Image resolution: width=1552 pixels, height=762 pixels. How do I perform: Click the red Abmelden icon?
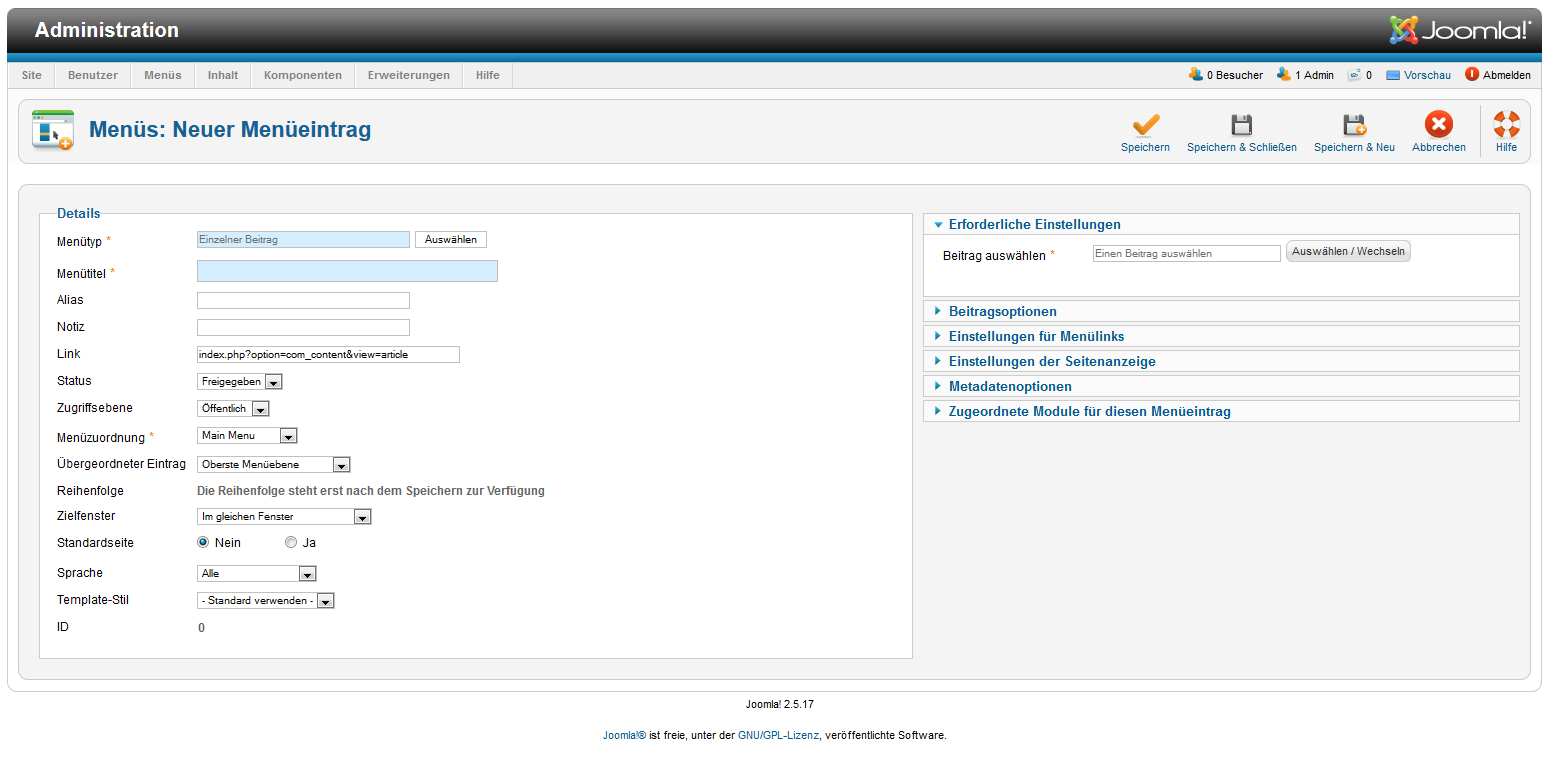pyautogui.click(x=1471, y=74)
